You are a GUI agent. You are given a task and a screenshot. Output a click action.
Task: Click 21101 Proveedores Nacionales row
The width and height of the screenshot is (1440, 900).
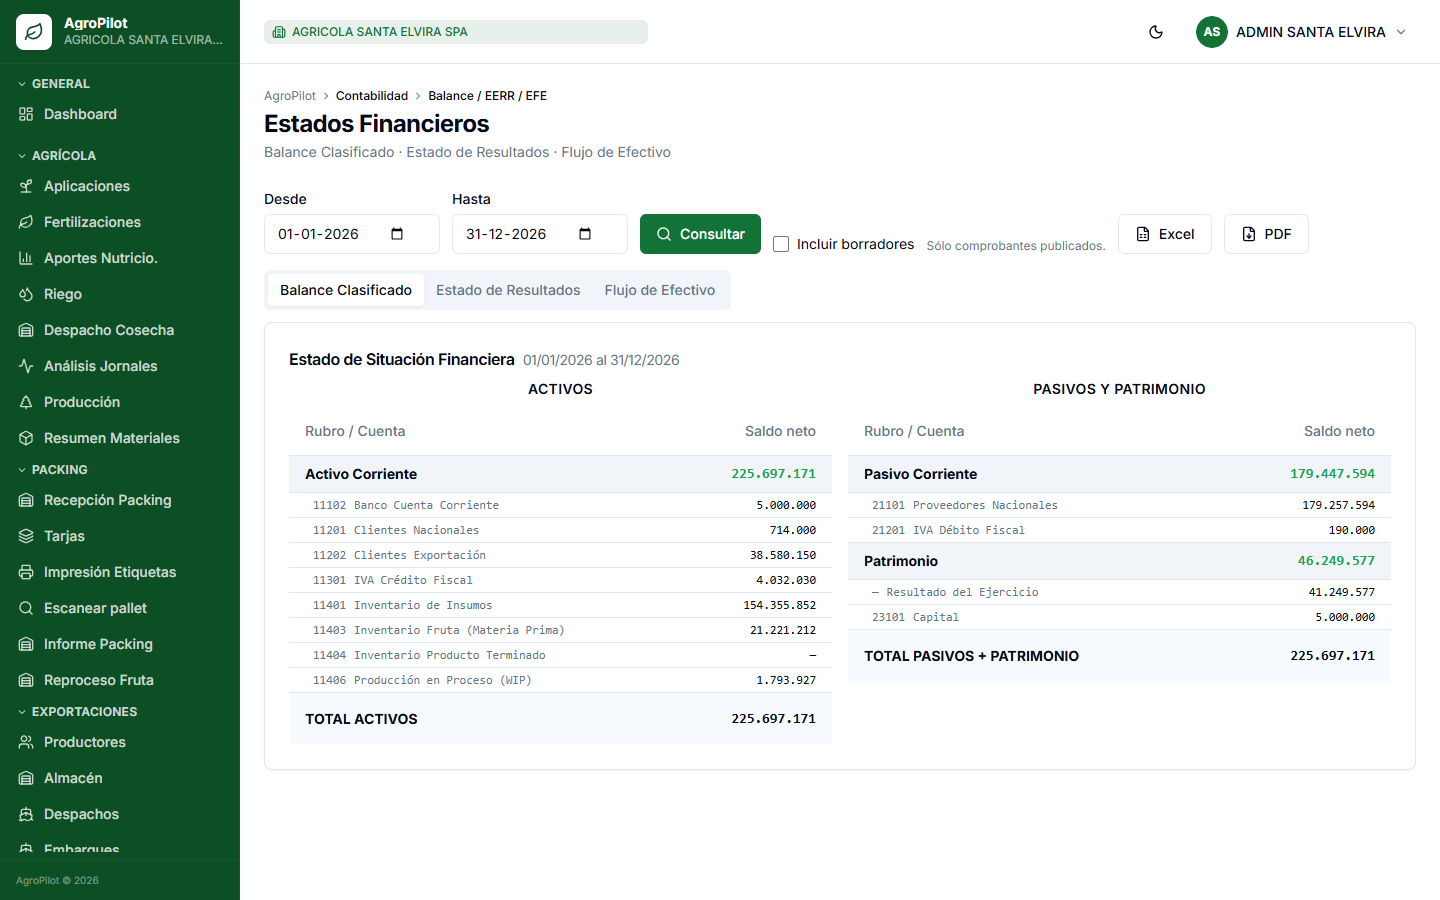(1119, 505)
